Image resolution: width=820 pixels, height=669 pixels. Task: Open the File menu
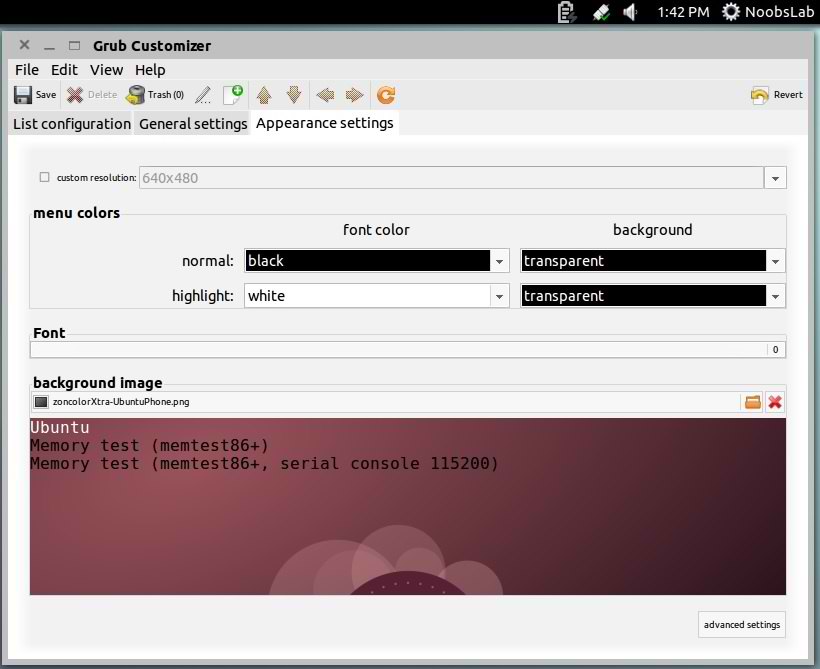click(27, 70)
